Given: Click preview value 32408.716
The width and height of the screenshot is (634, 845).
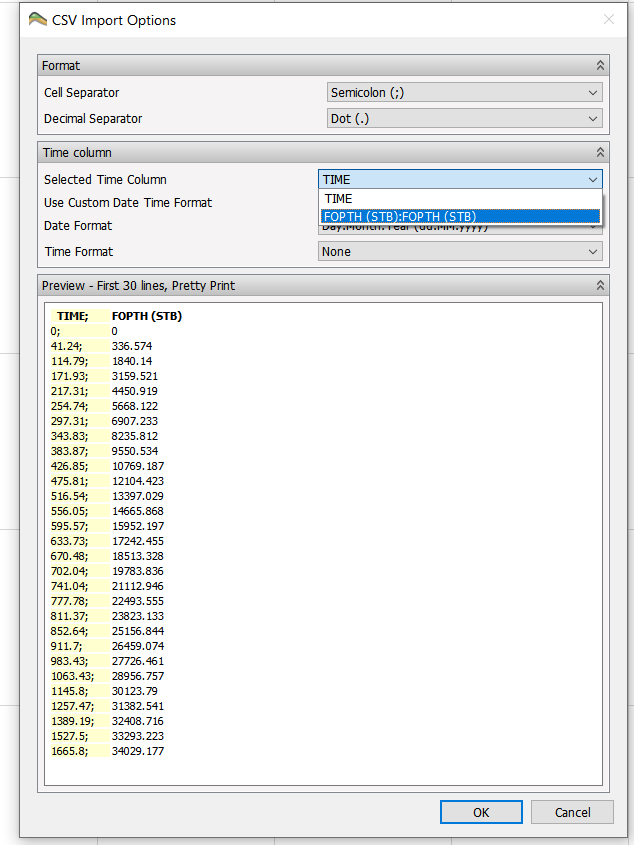Looking at the screenshot, I should (138, 721).
